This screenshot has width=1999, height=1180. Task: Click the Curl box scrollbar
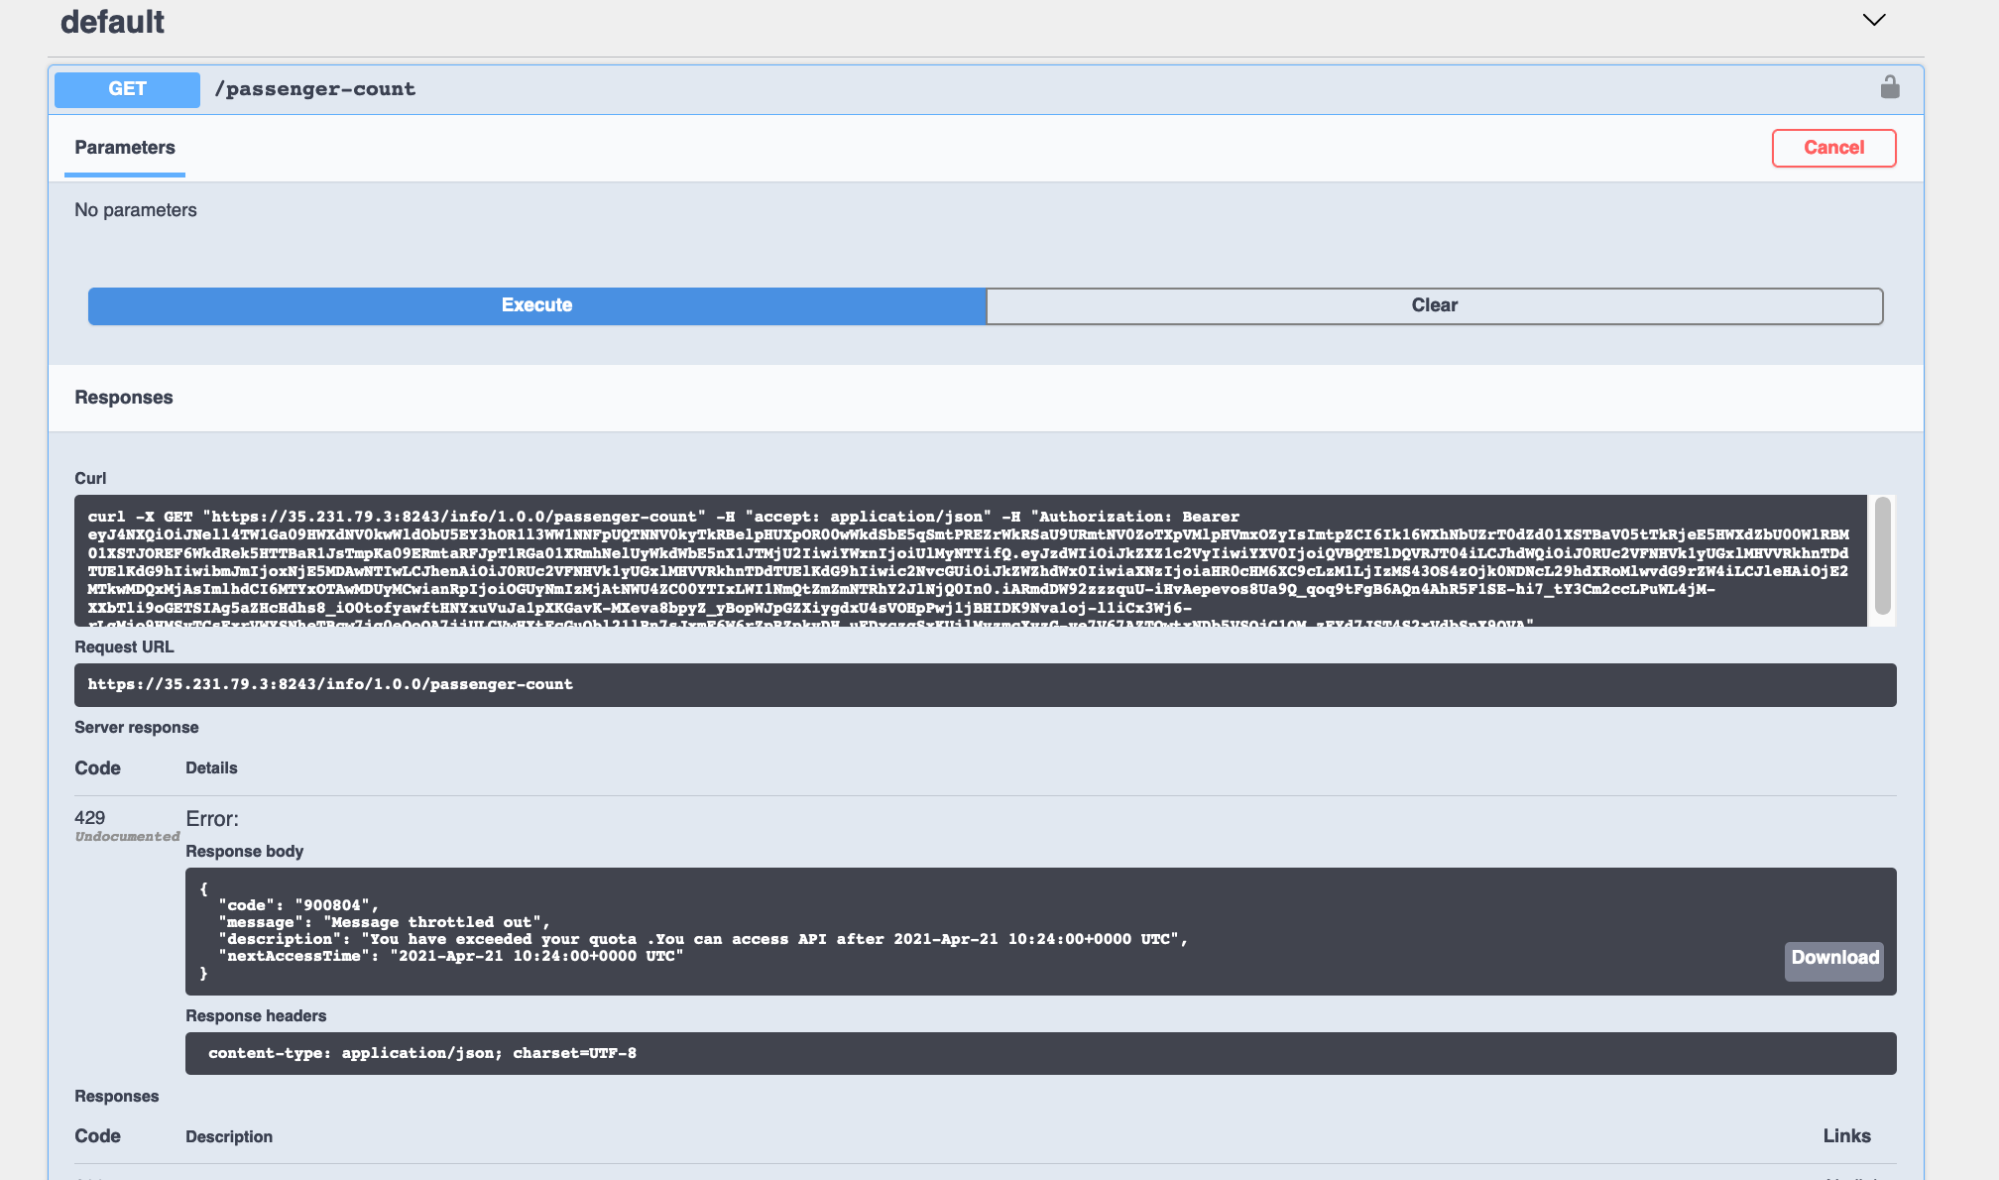[1882, 556]
